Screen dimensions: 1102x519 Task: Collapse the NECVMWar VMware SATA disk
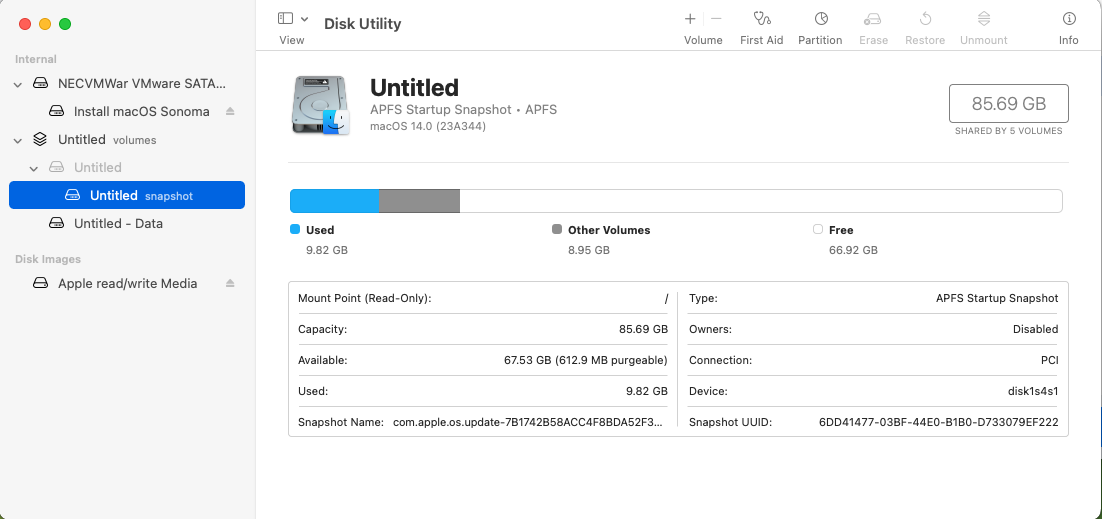click(18, 84)
